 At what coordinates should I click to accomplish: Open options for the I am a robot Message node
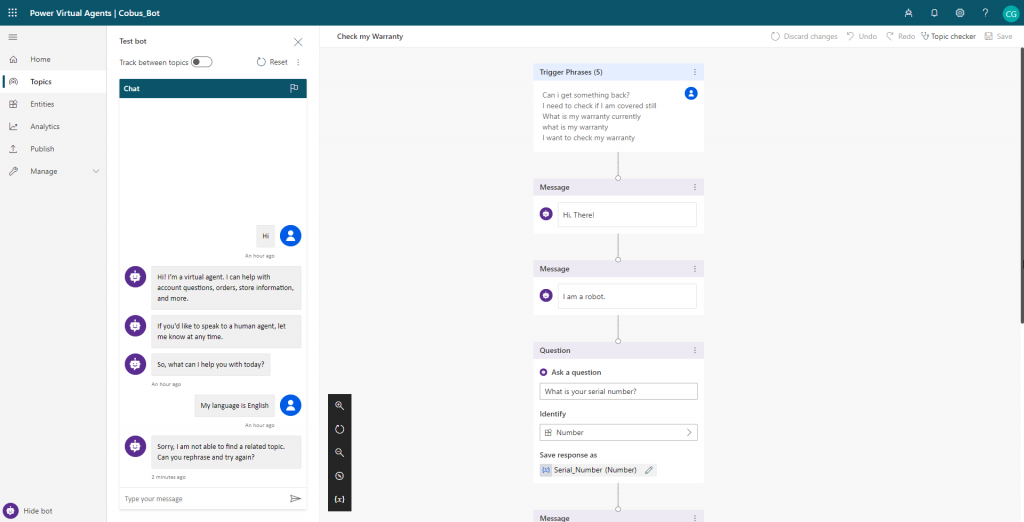tap(695, 269)
